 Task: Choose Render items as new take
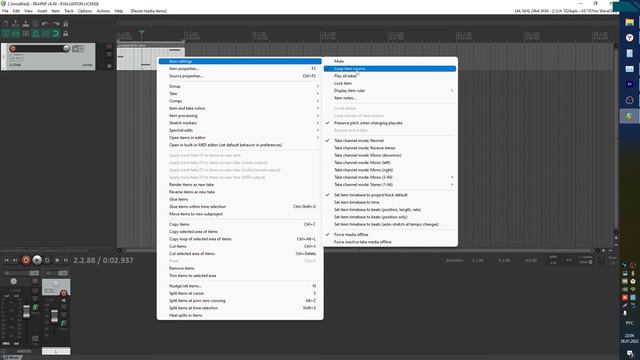point(240,184)
